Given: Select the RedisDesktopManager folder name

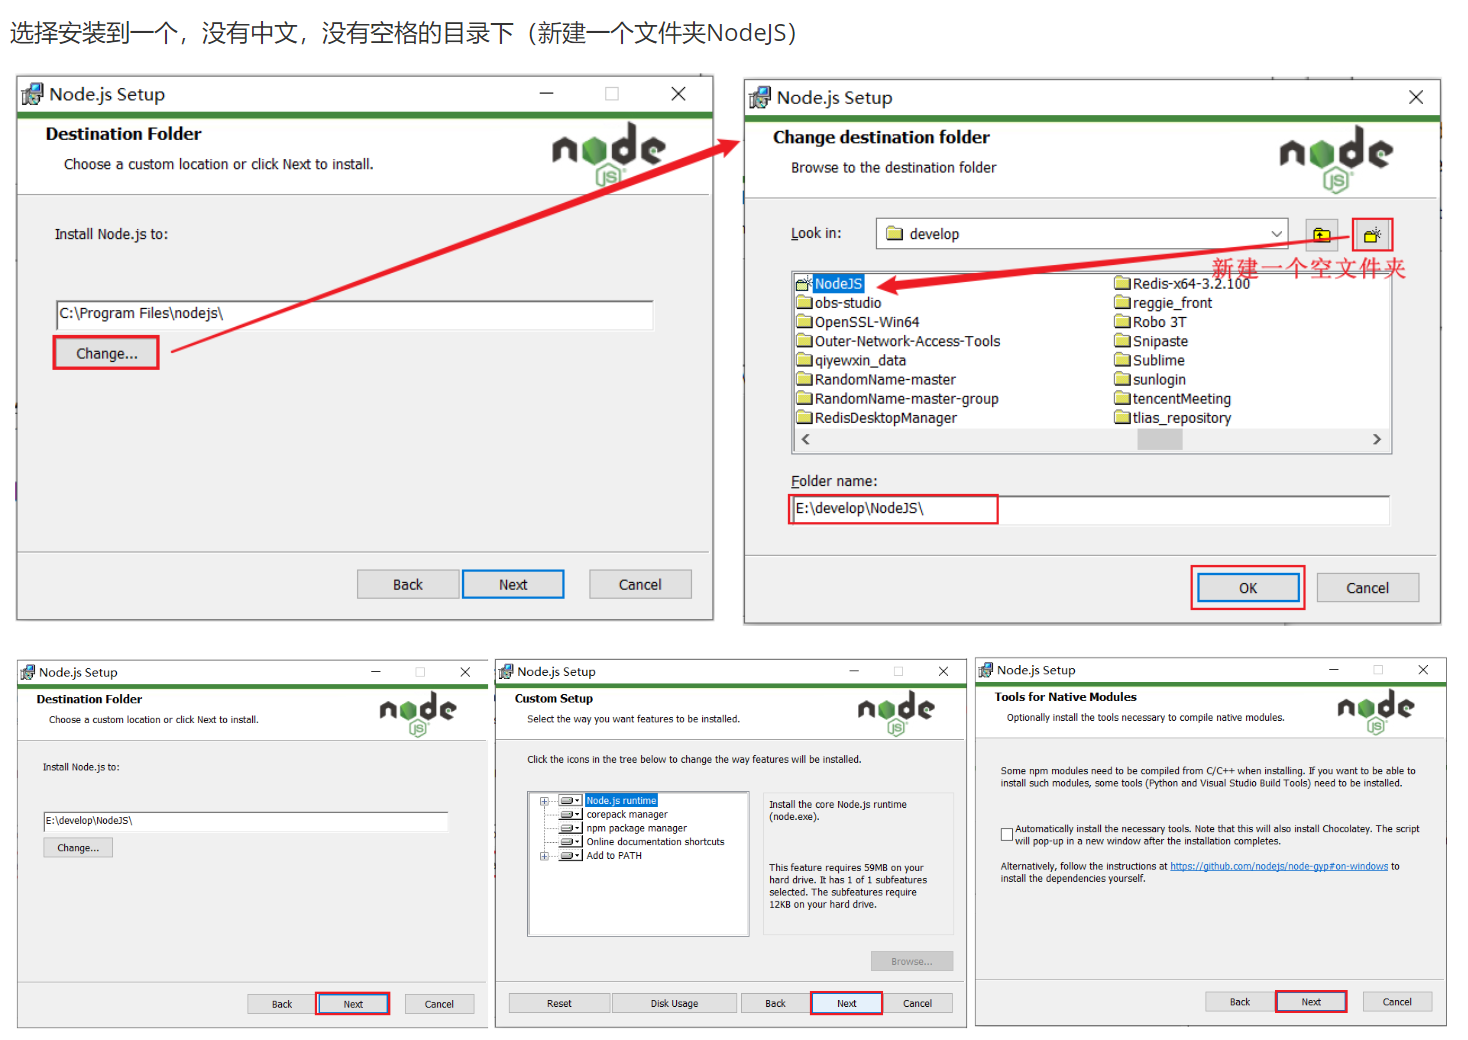Looking at the screenshot, I should point(885,418).
